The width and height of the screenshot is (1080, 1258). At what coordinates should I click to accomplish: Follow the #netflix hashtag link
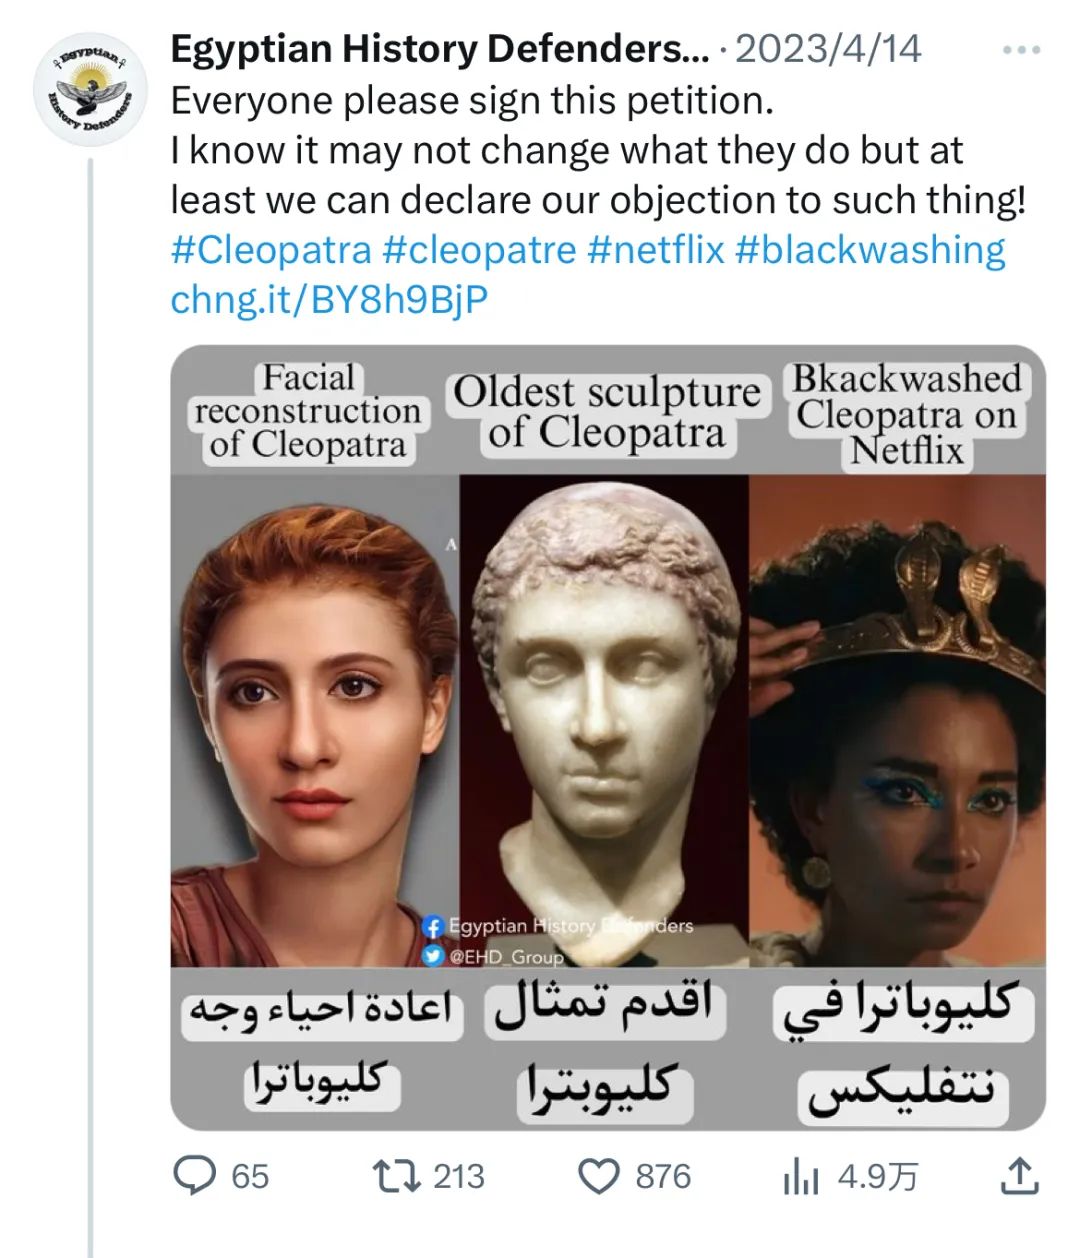[655, 249]
